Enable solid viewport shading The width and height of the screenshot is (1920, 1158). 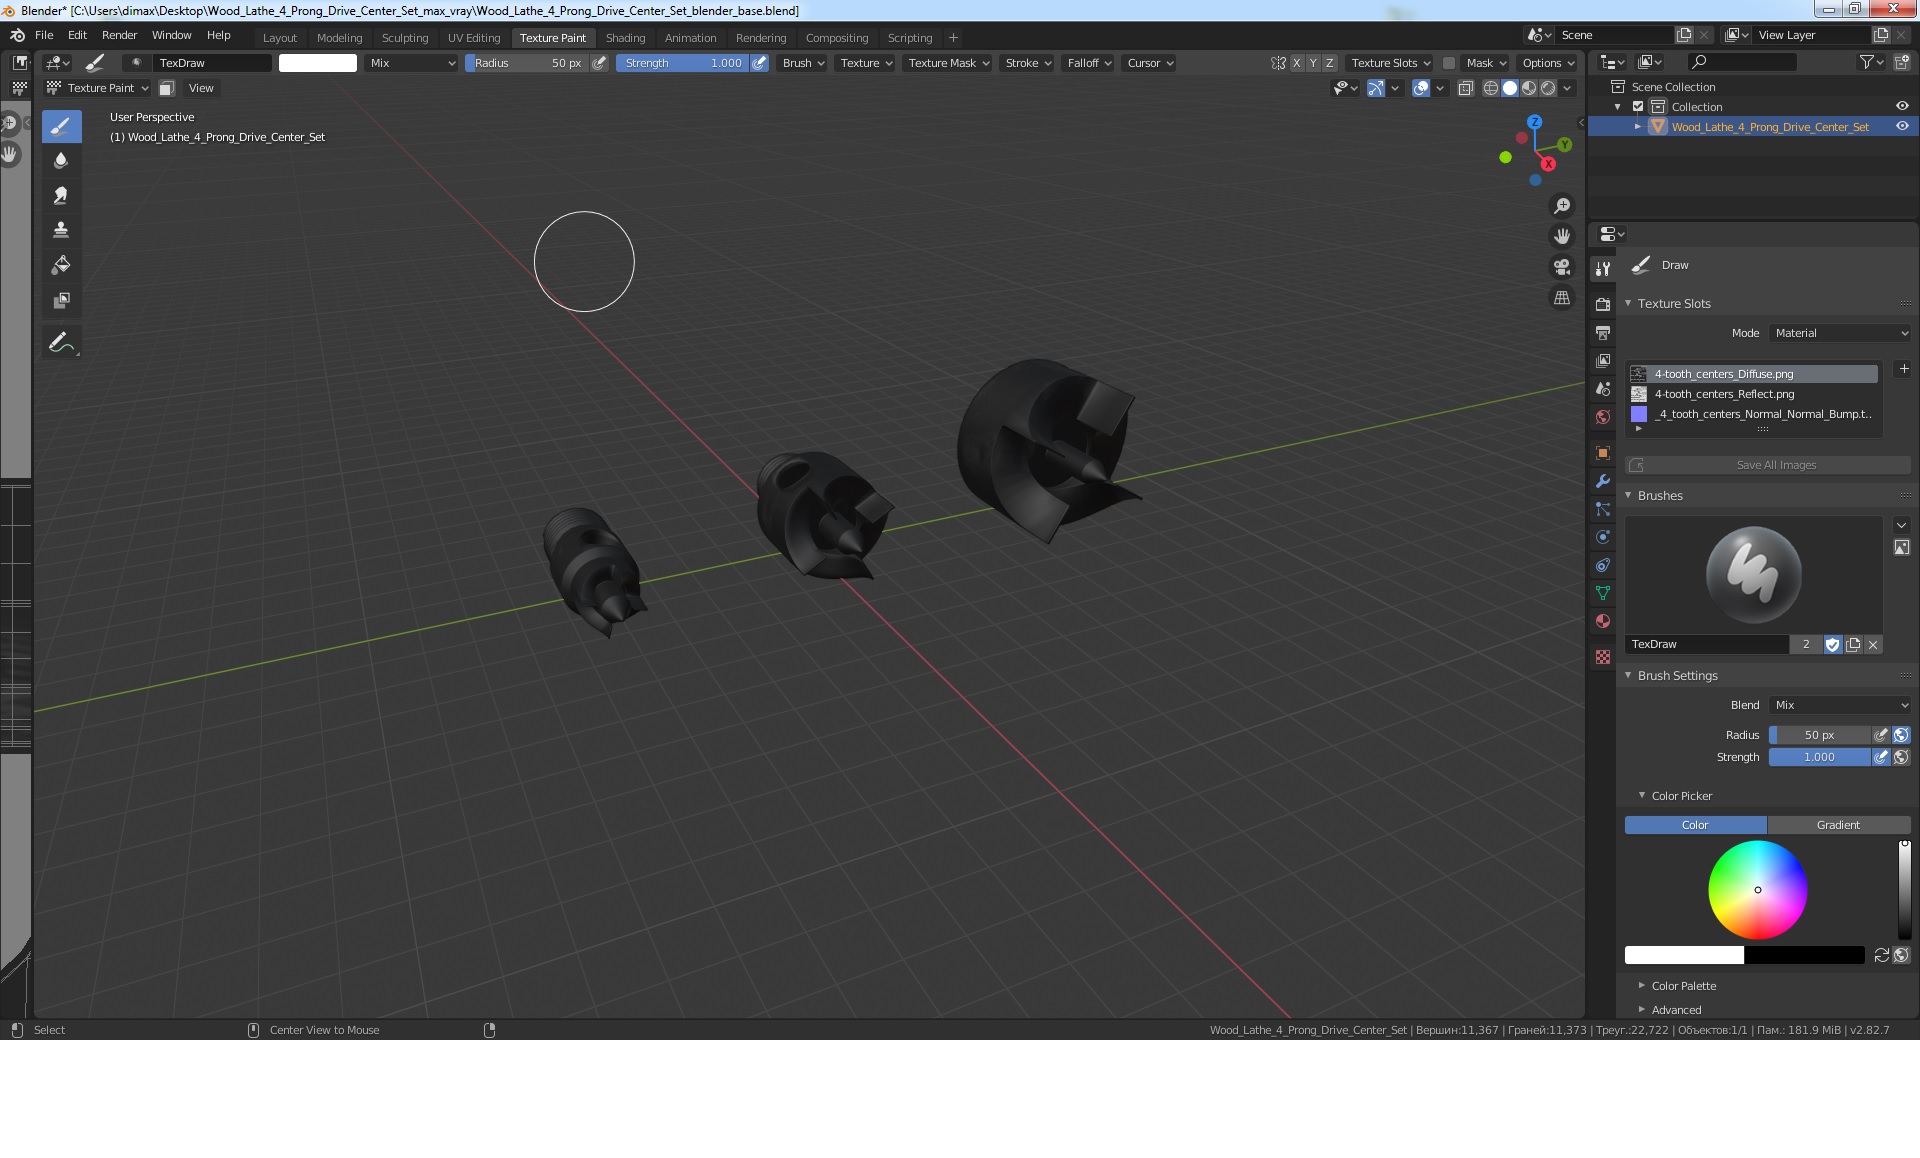[1510, 88]
